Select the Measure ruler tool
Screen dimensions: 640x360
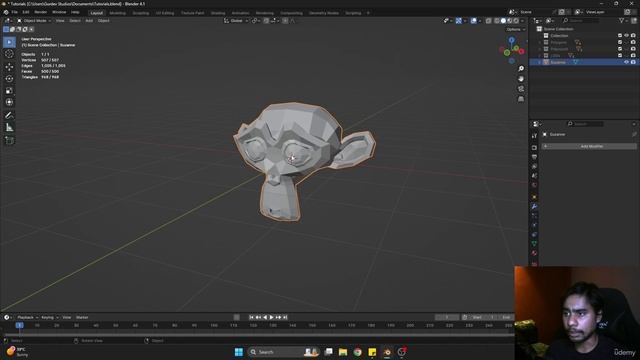(9, 128)
